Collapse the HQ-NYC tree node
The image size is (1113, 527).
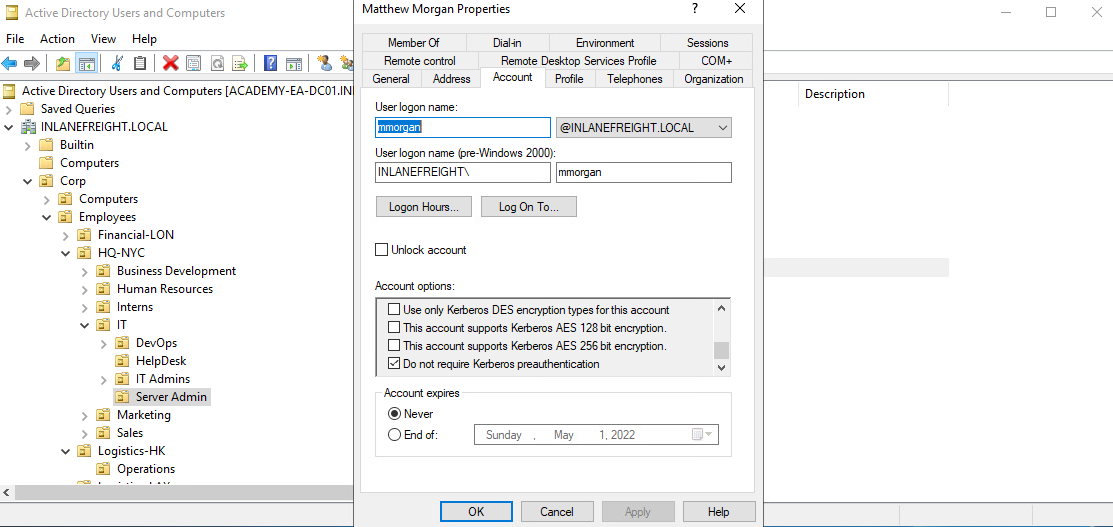click(65, 253)
